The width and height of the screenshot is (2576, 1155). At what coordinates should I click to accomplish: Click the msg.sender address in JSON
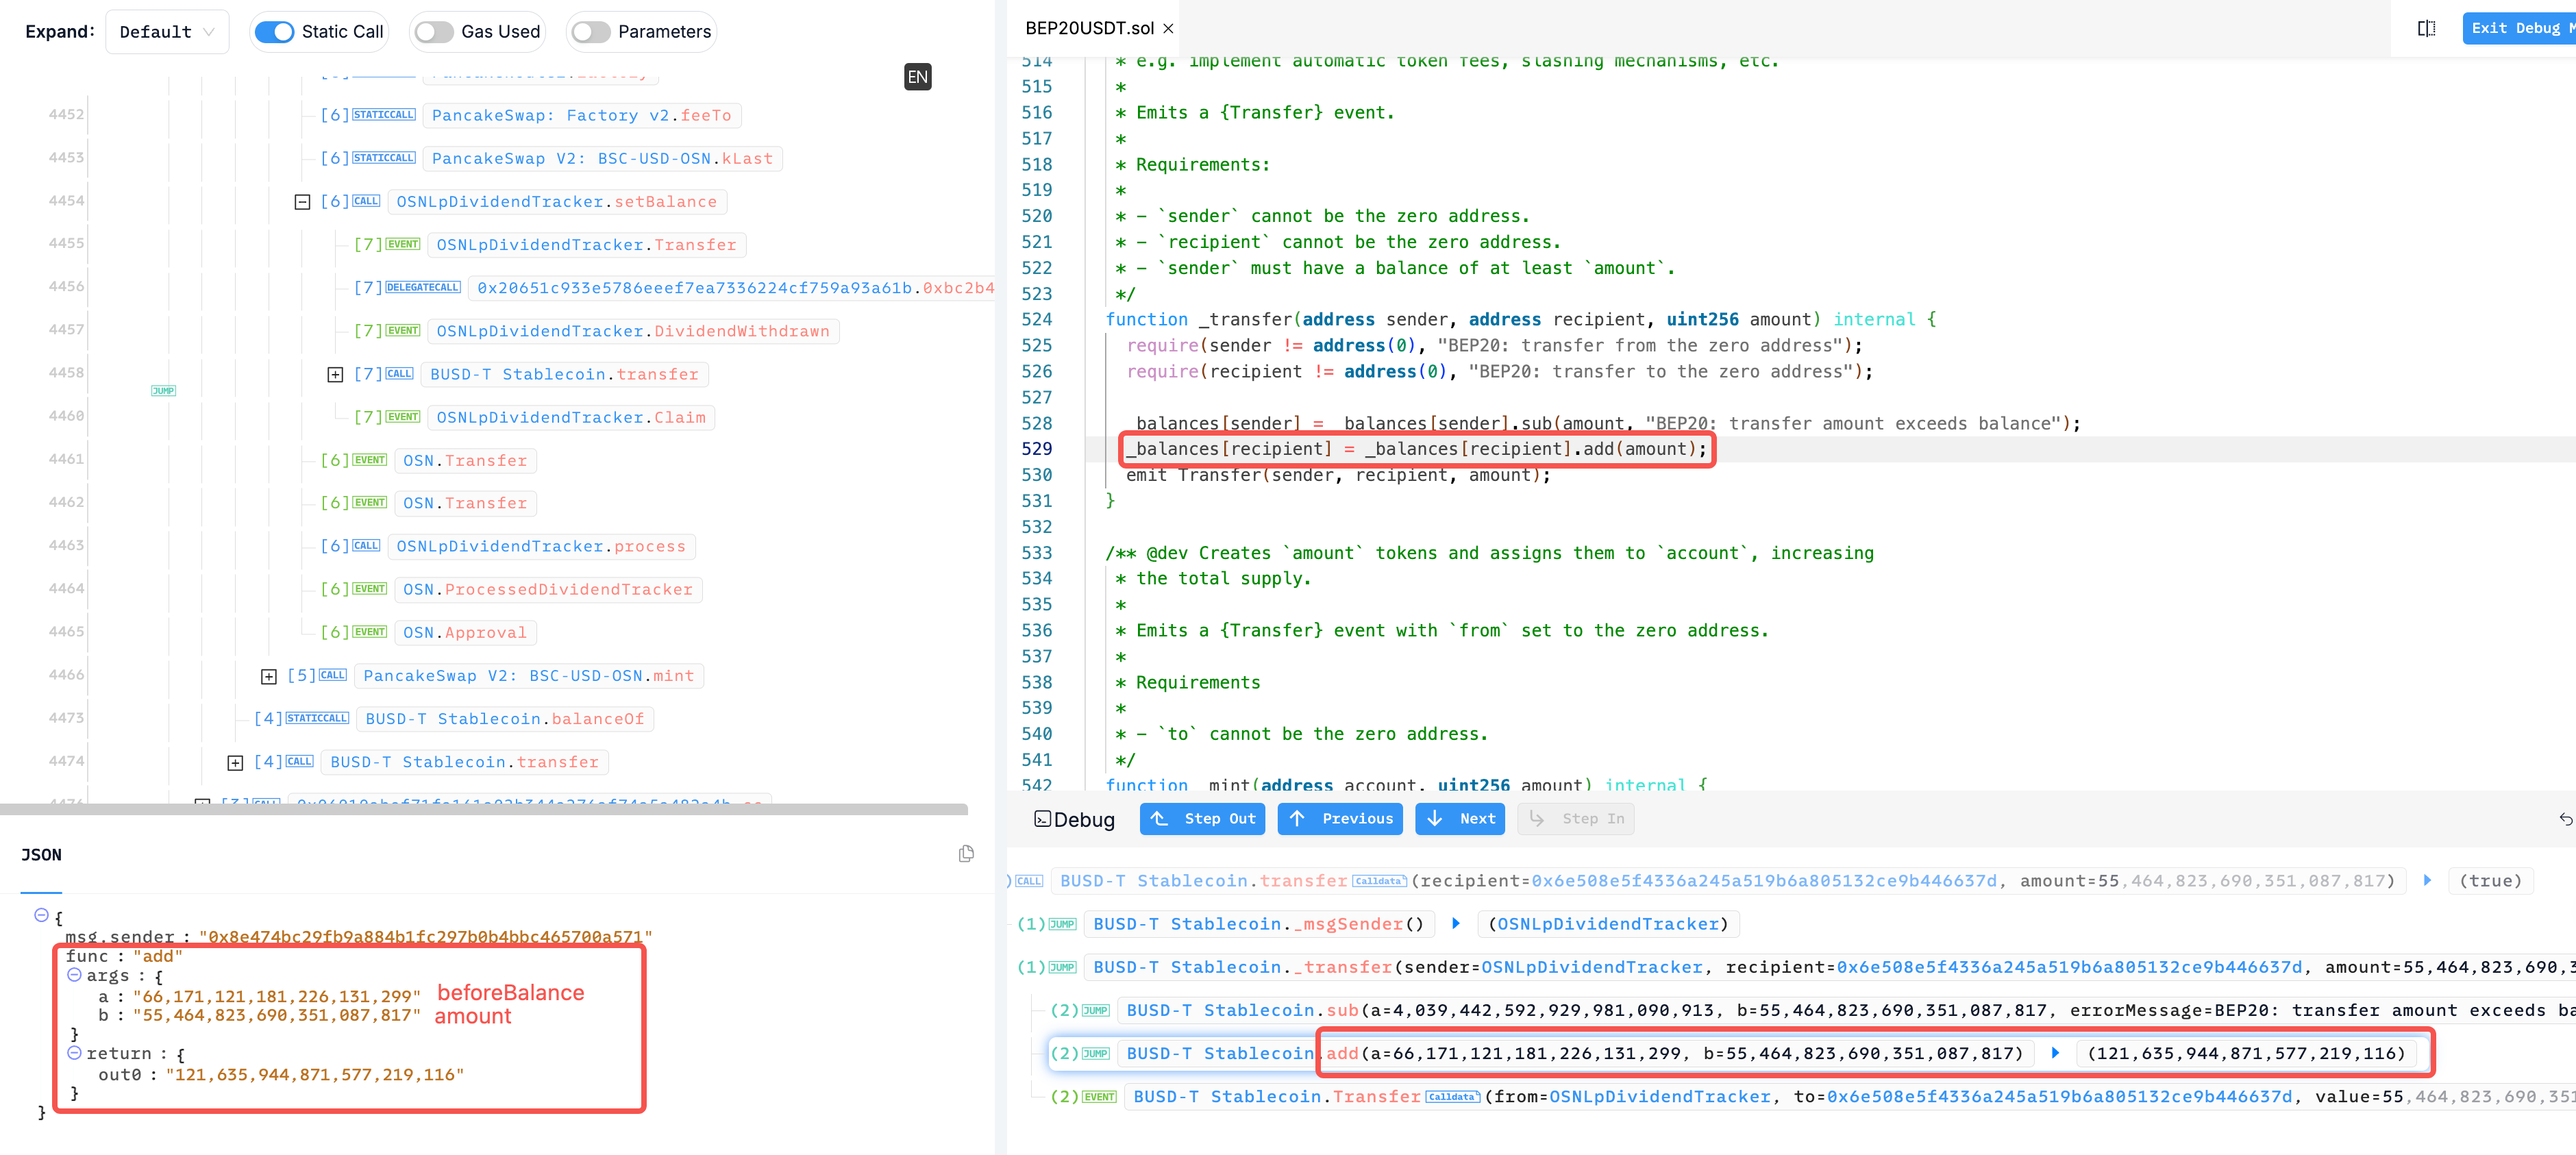click(425, 937)
